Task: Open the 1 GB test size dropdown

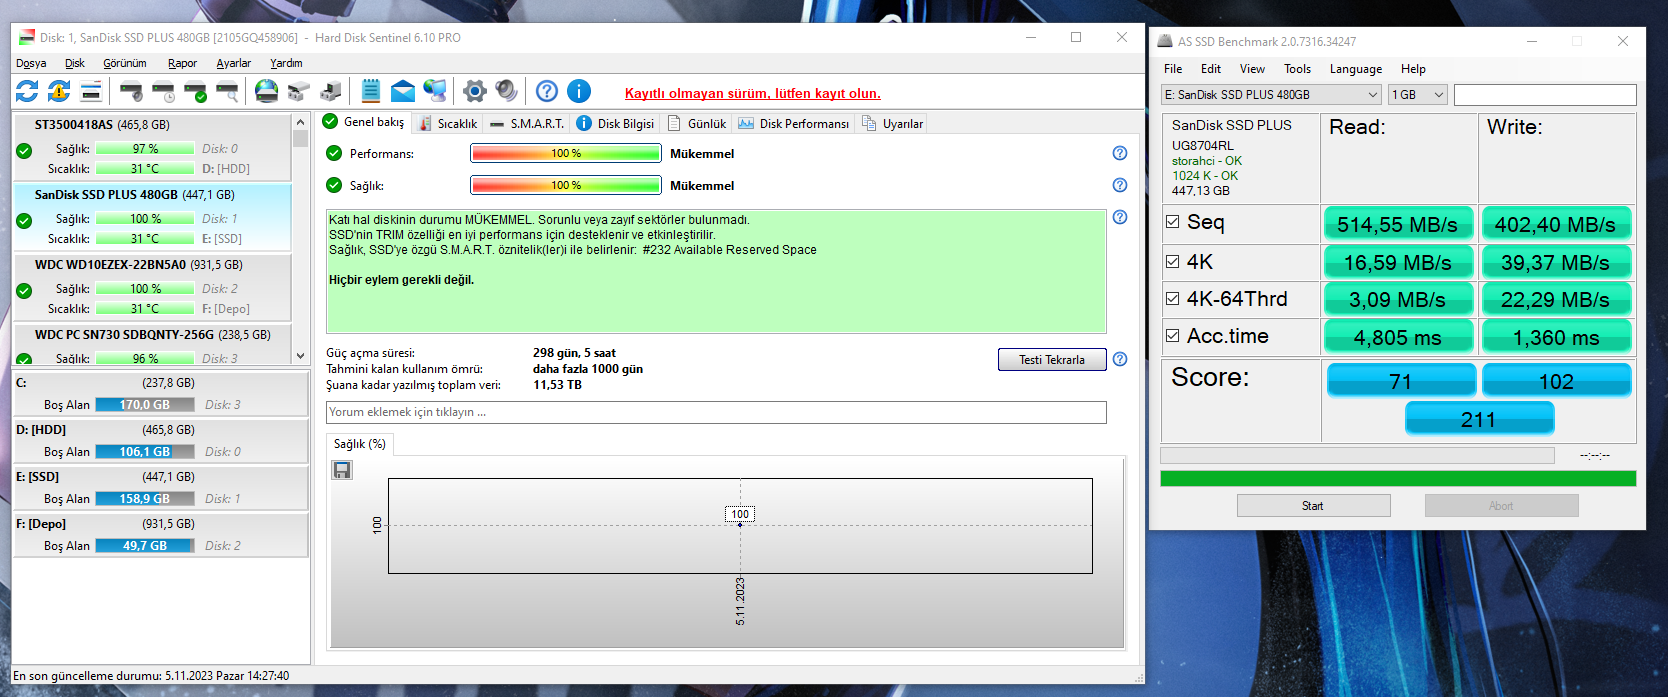Action: (x=1418, y=94)
